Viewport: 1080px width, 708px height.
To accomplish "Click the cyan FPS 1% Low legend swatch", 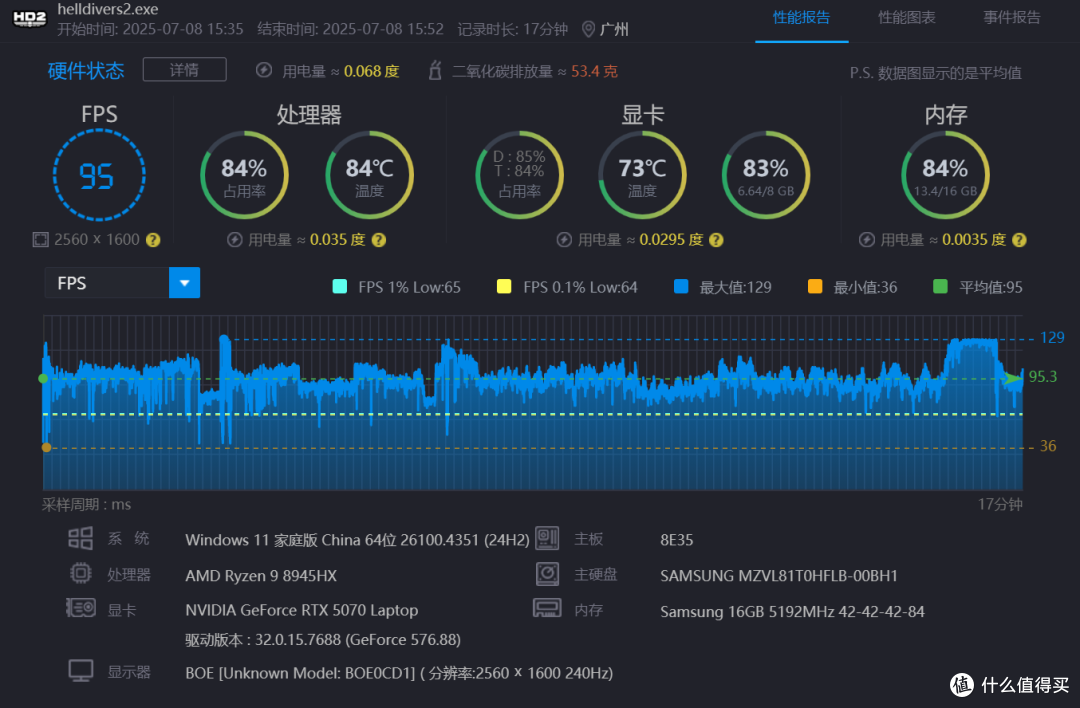I will tap(340, 287).
